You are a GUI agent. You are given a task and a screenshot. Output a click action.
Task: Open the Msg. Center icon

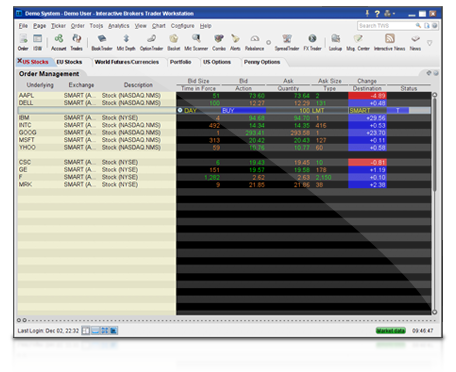(358, 42)
